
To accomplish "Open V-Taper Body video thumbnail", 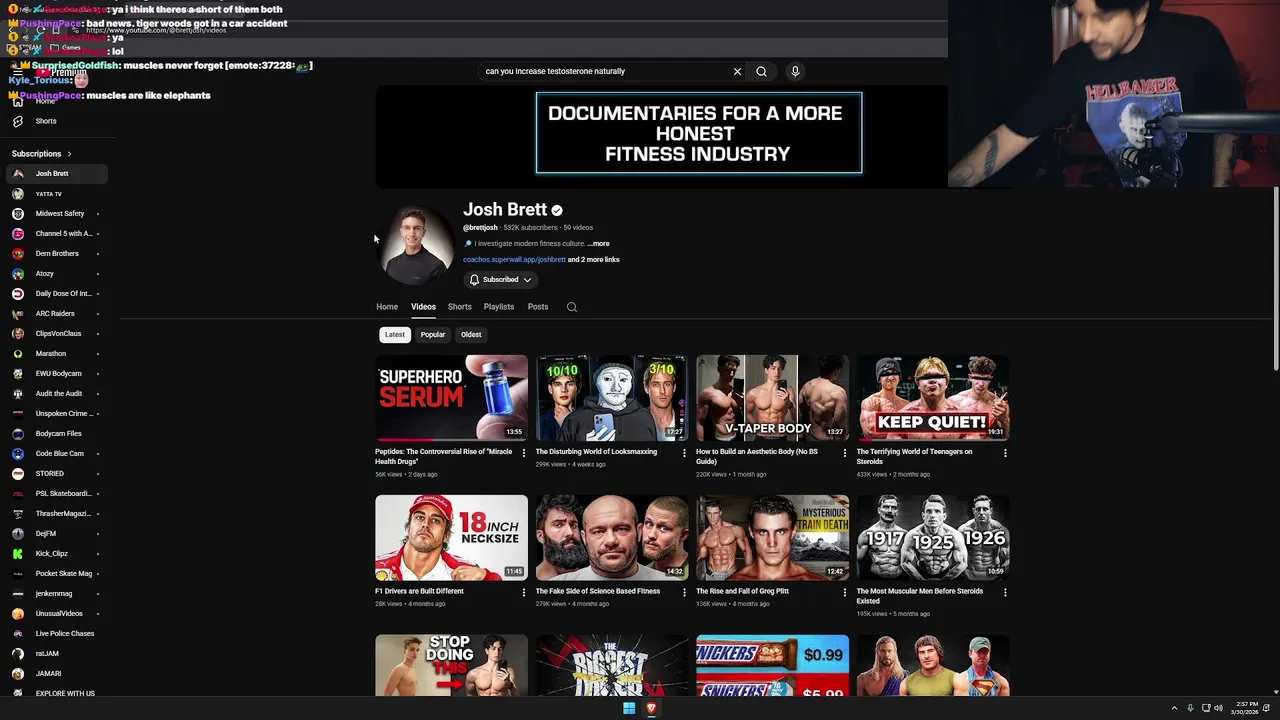I will pyautogui.click(x=772, y=398).
